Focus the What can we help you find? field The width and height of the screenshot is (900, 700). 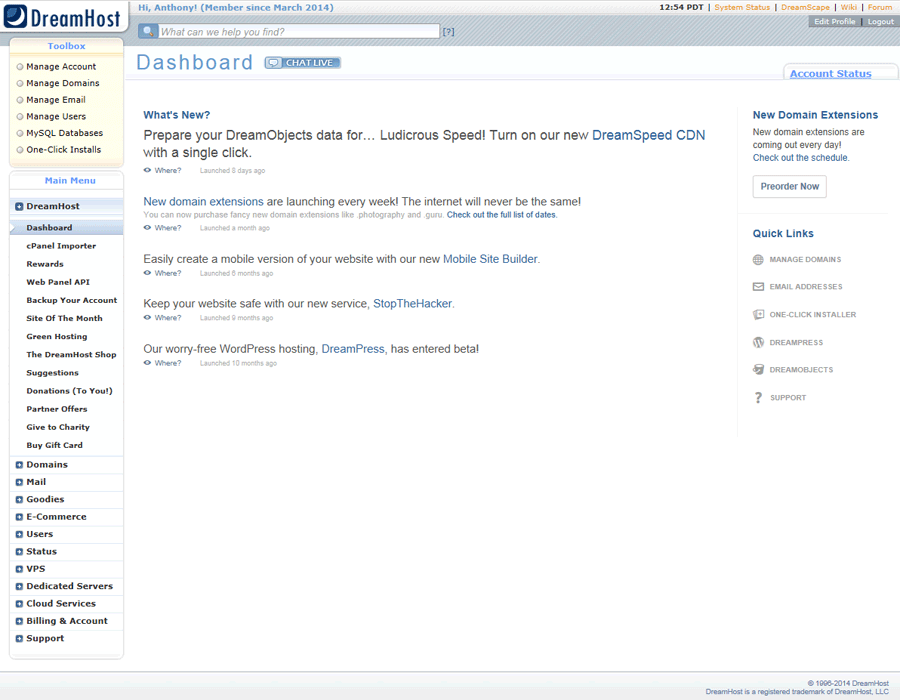(299, 32)
